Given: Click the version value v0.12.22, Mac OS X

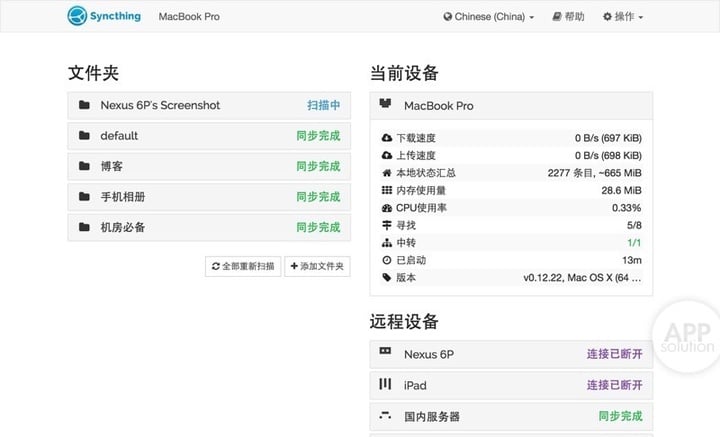Looking at the screenshot, I should coord(582,278).
